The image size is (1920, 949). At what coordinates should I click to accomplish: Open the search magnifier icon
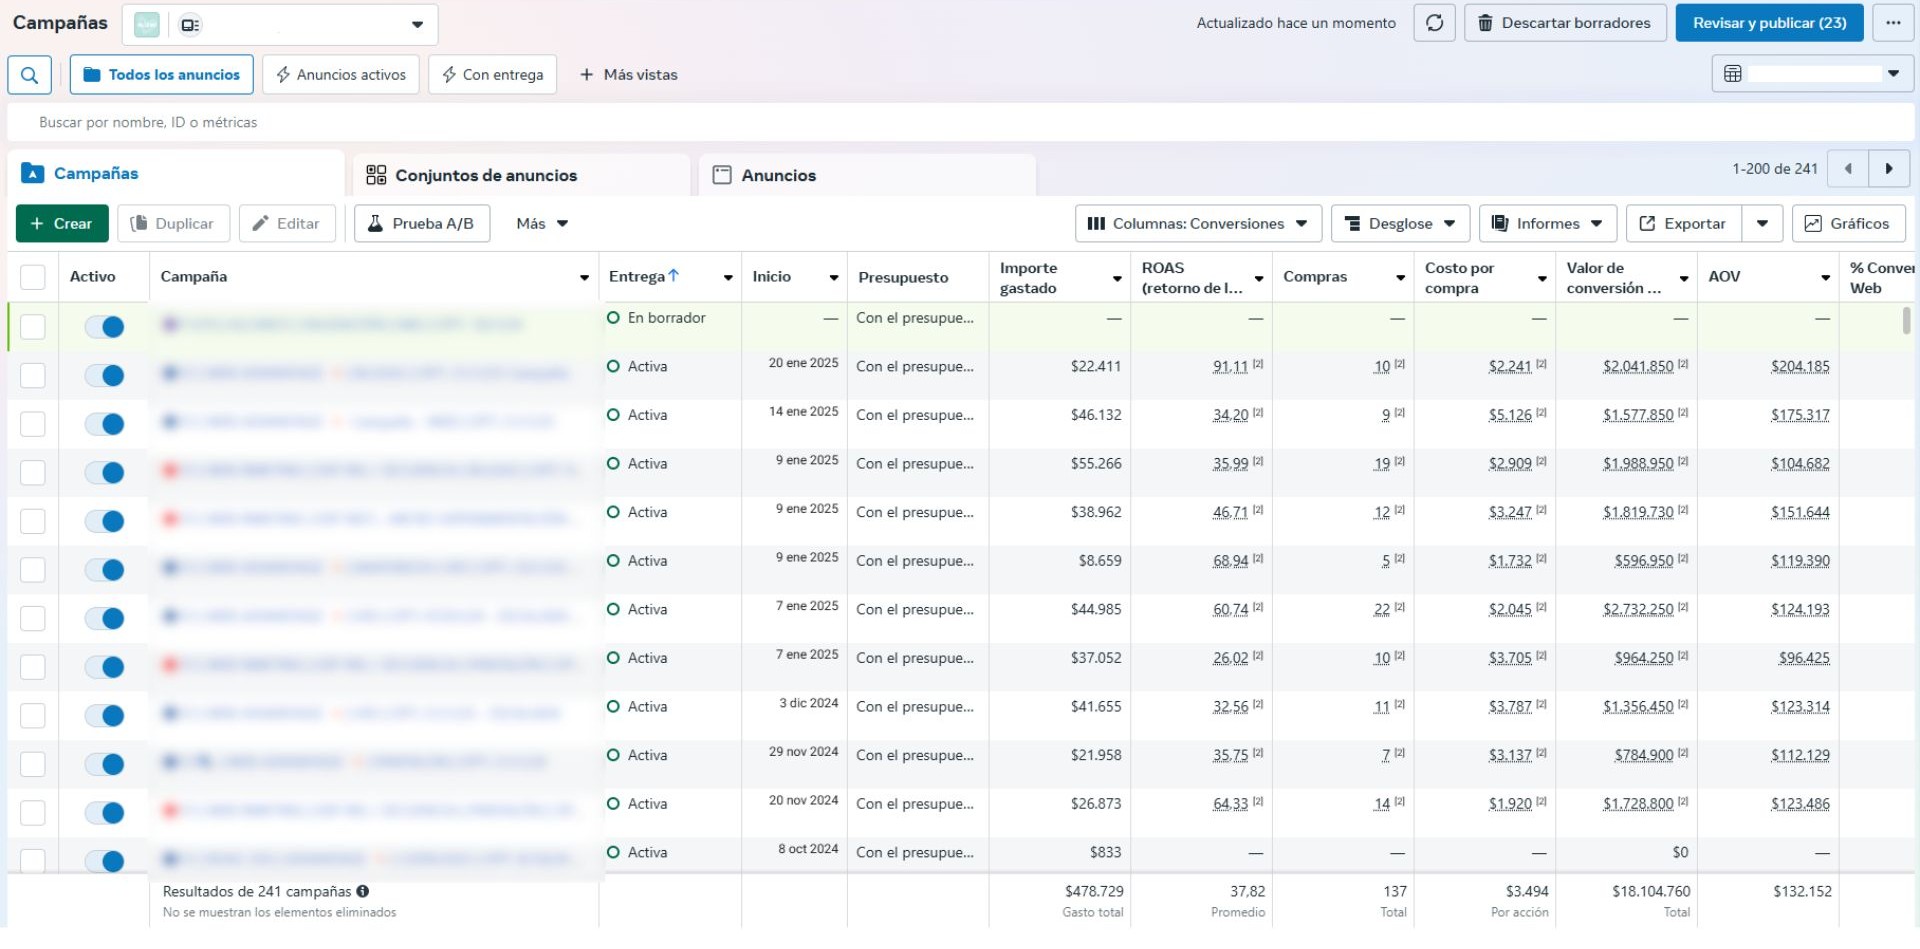click(x=30, y=75)
